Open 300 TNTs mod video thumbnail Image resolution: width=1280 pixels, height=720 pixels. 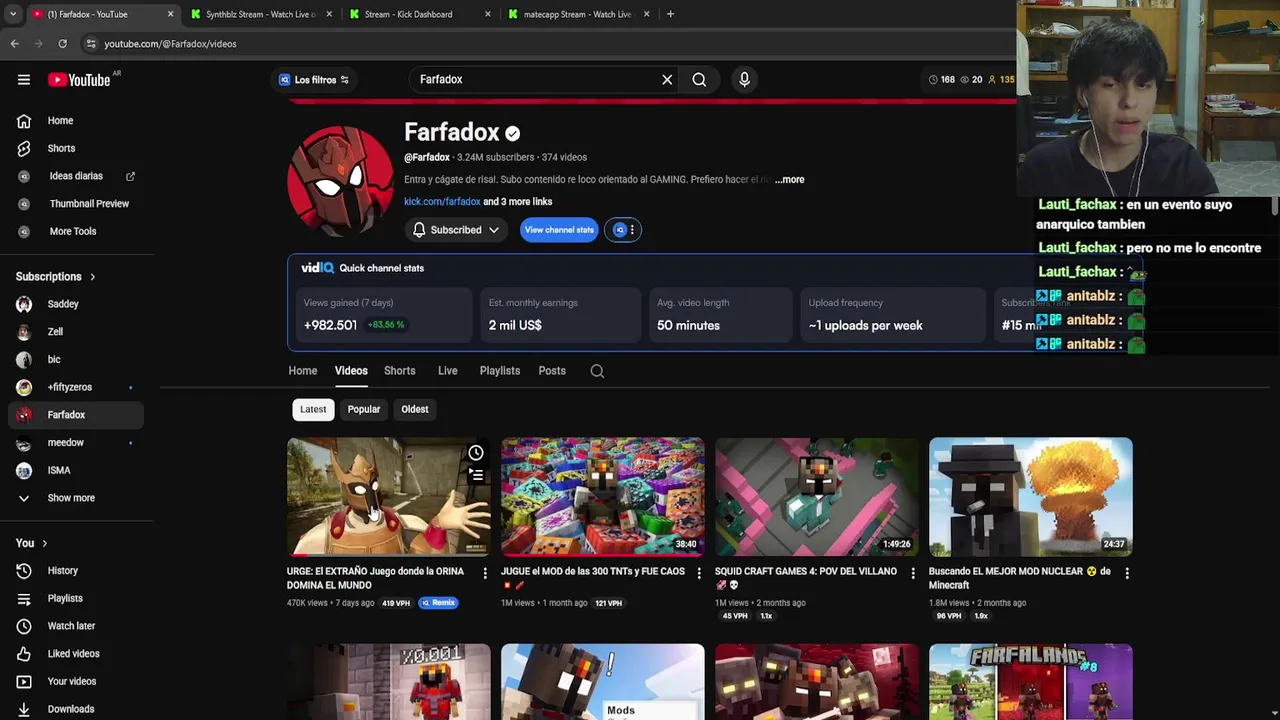603,496
